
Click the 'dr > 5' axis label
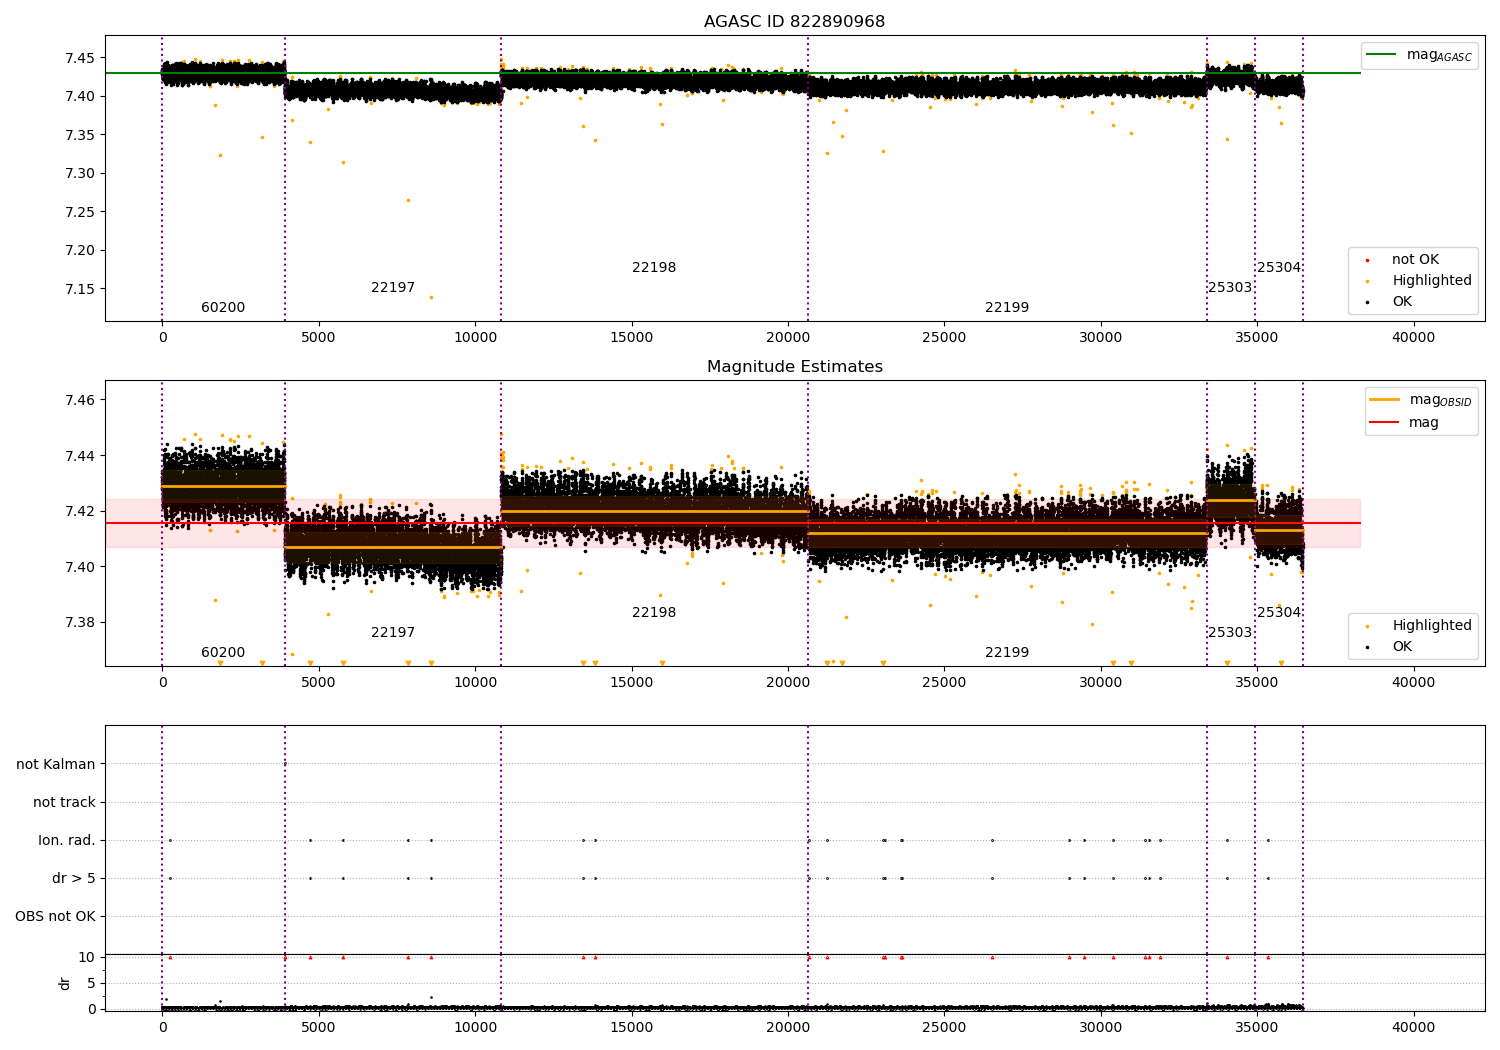[x=74, y=879]
